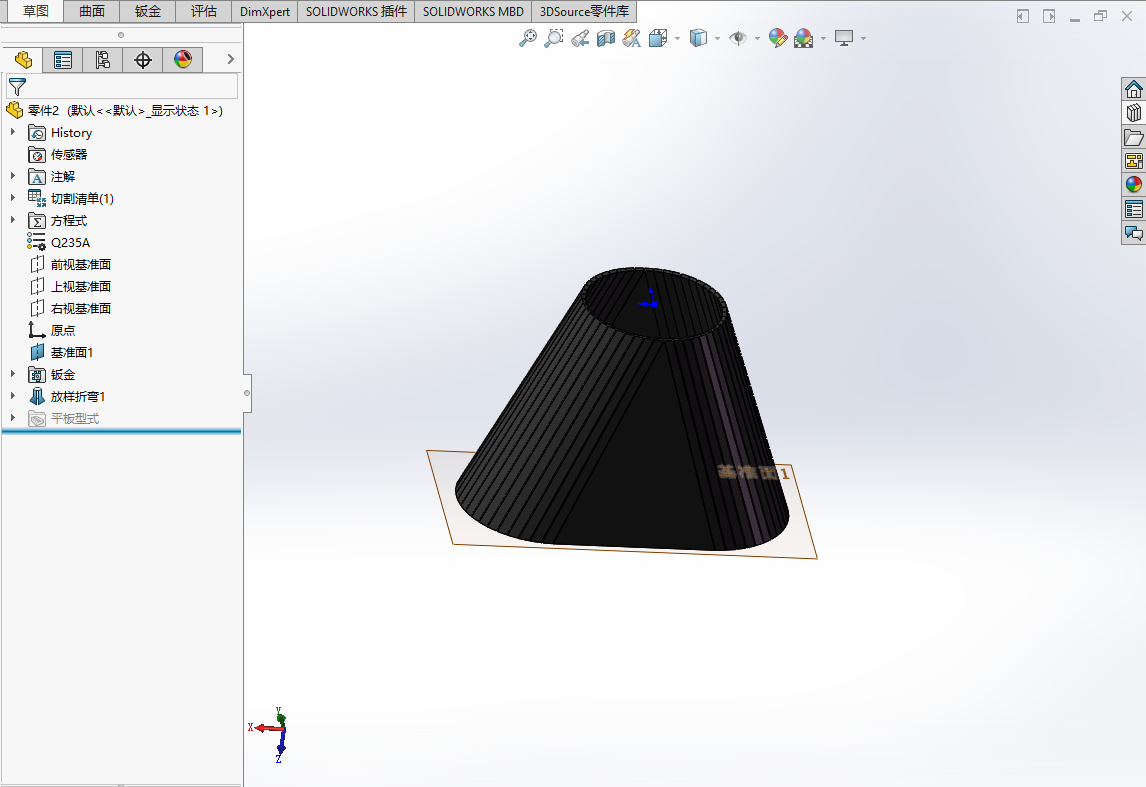This screenshot has height=787, width=1146.
Task: Click the Display Style icon
Action: (699, 38)
